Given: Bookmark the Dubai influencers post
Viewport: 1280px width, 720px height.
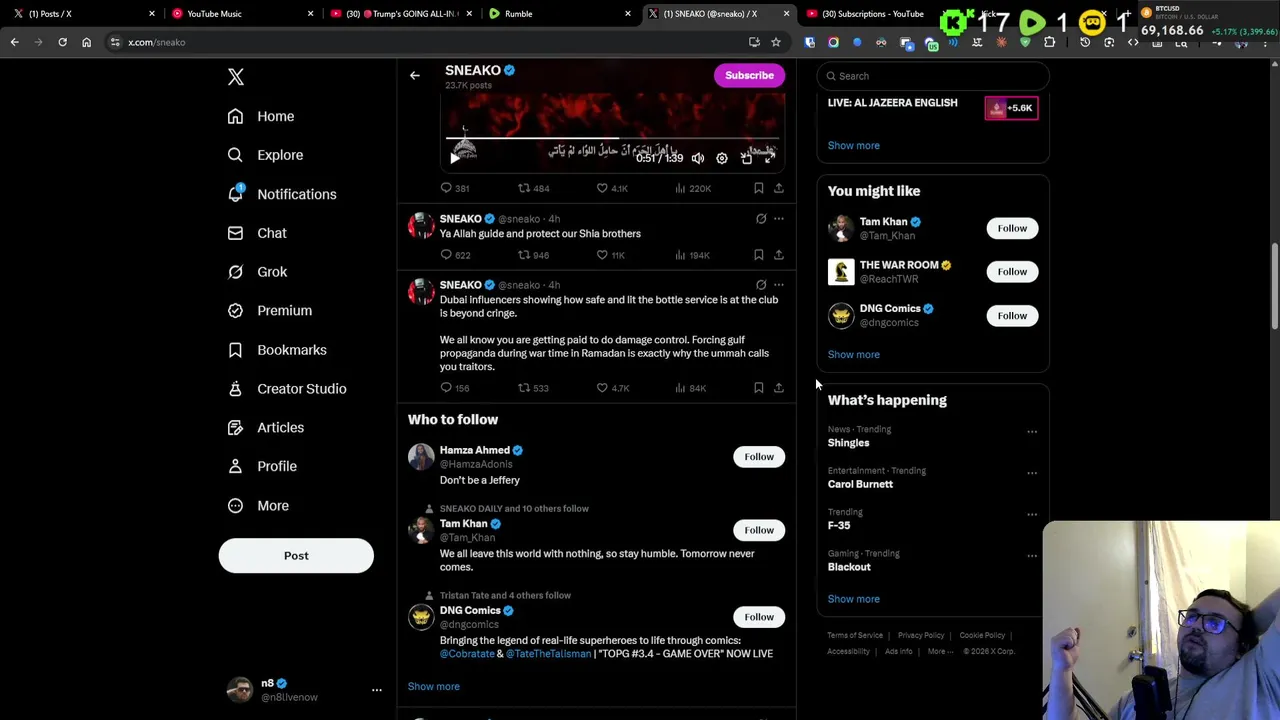Looking at the screenshot, I should (x=759, y=388).
